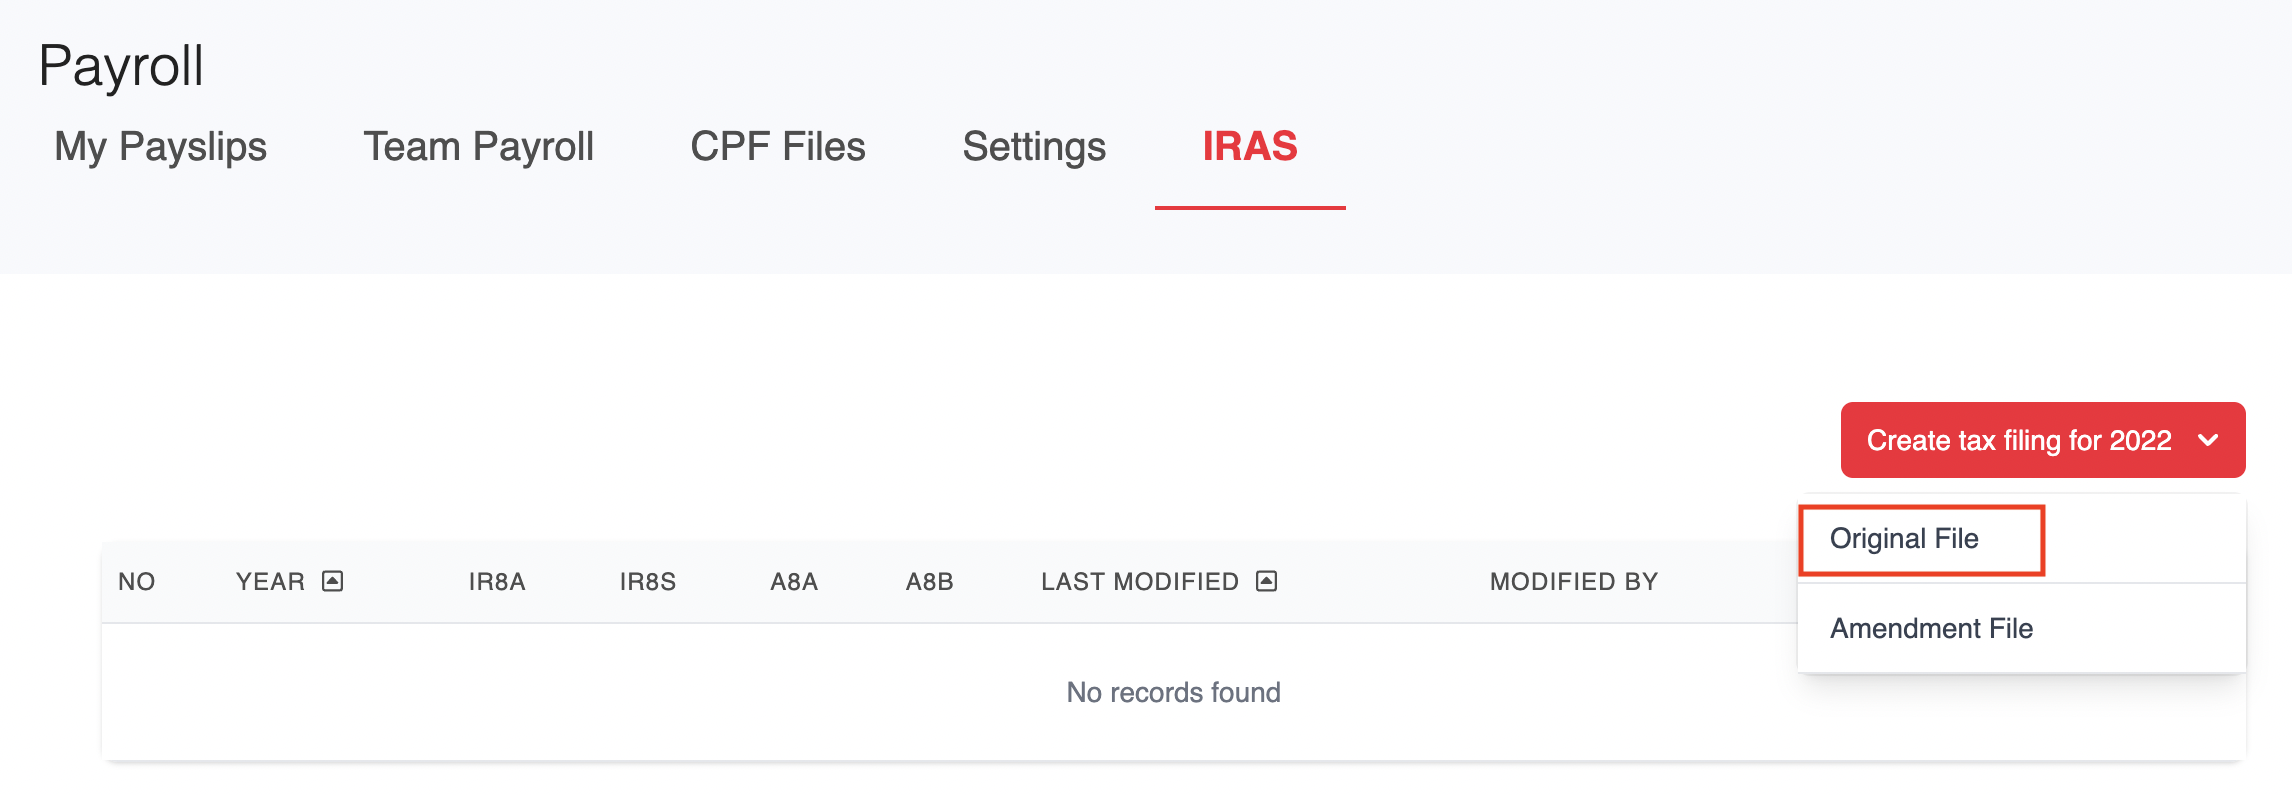
Task: Click the A8A column header
Action: coord(794,582)
